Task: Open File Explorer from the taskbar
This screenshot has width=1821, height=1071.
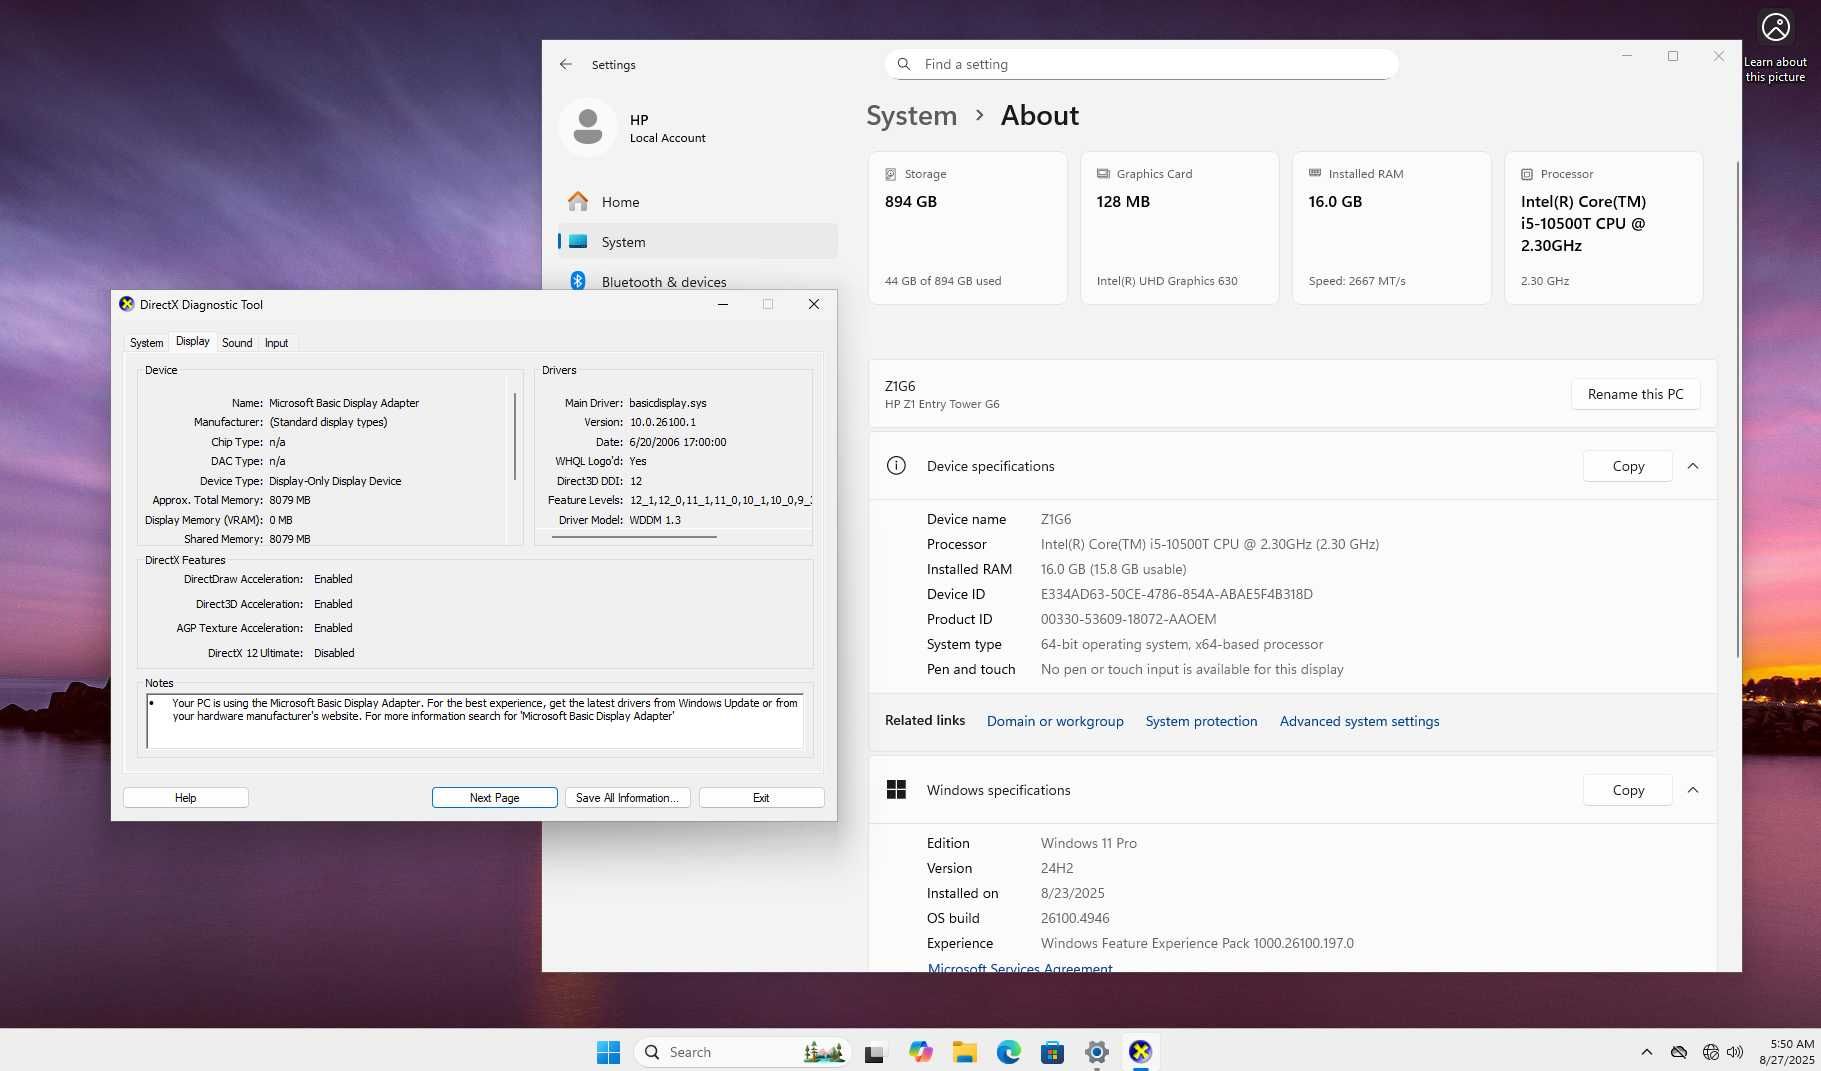Action: click(x=964, y=1052)
